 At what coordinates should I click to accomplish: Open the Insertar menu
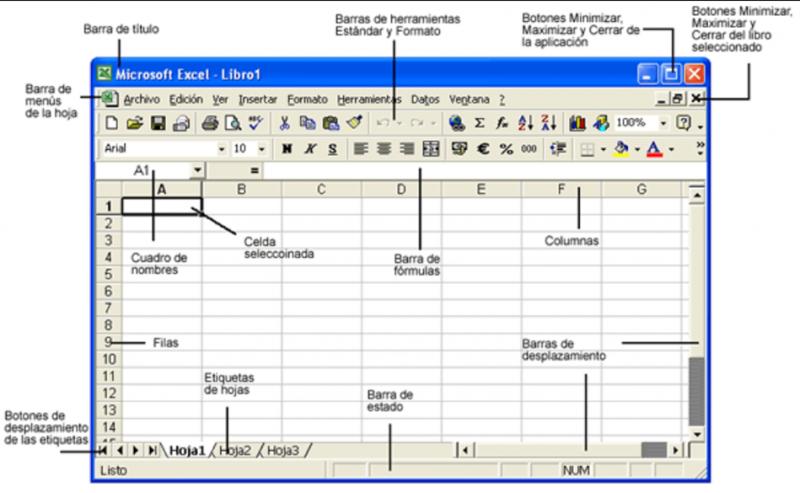[258, 100]
